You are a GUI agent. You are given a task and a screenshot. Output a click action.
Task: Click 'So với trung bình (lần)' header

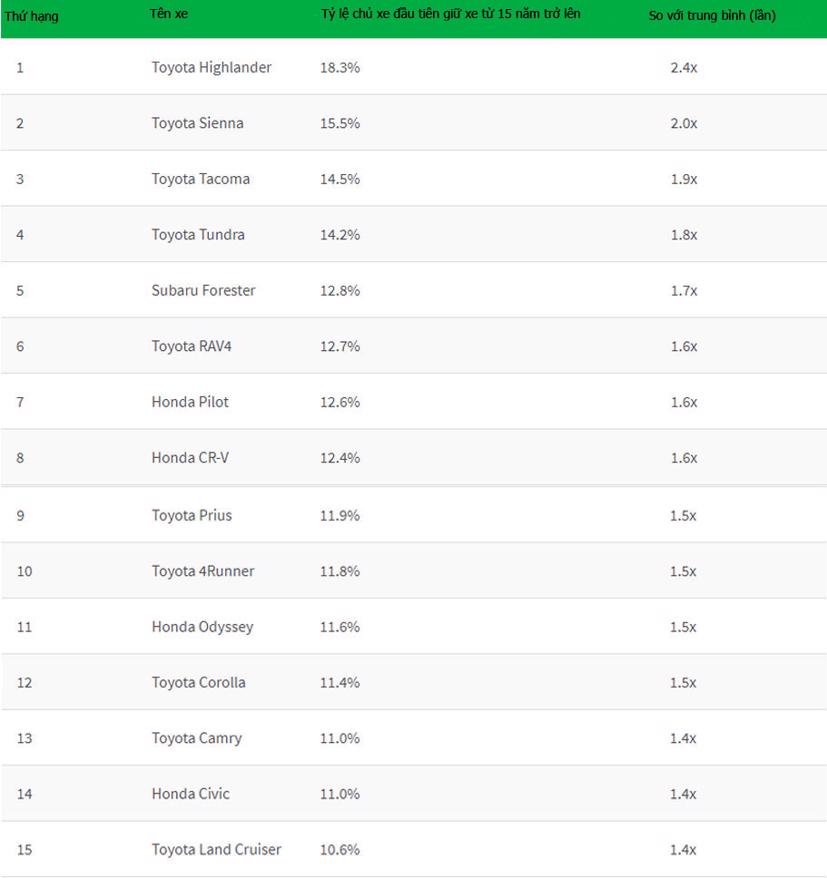pos(711,16)
